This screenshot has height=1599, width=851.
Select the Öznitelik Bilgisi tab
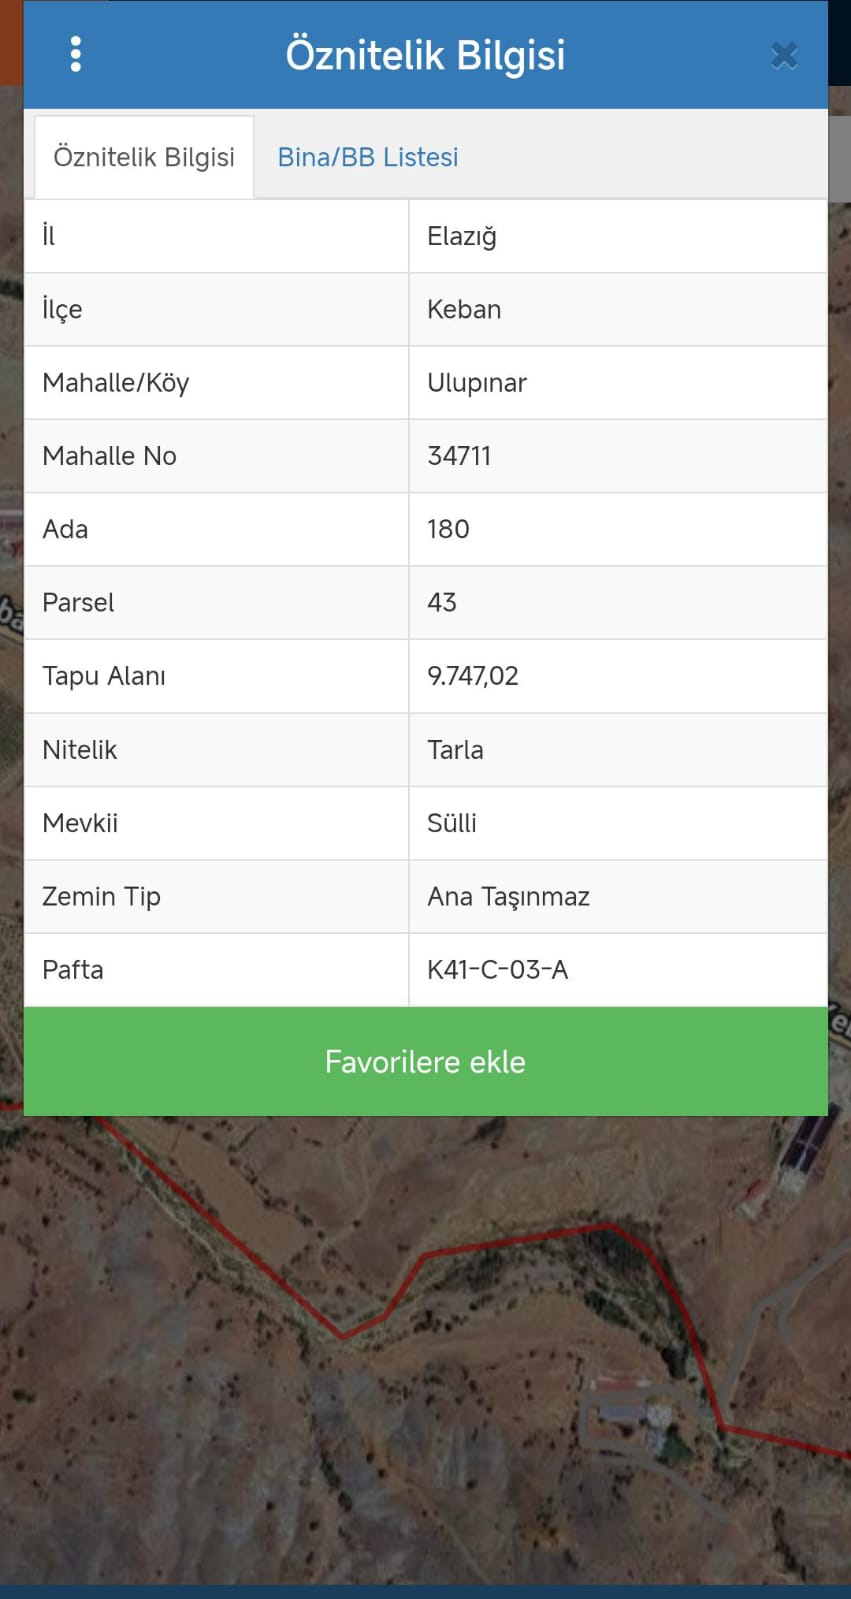tap(144, 157)
